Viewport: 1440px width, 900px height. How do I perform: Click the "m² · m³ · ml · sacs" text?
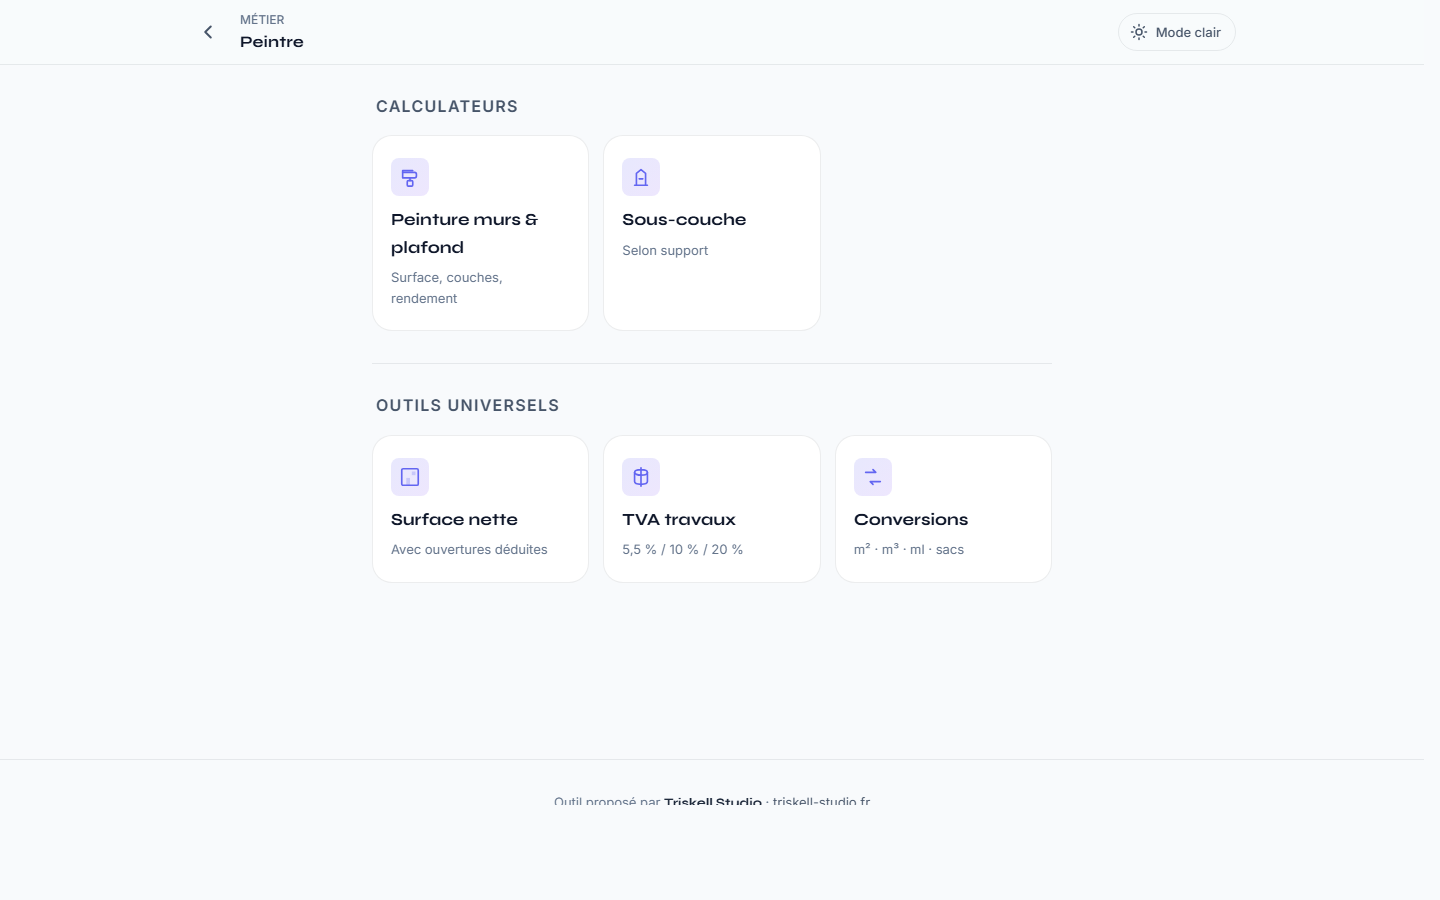click(909, 549)
